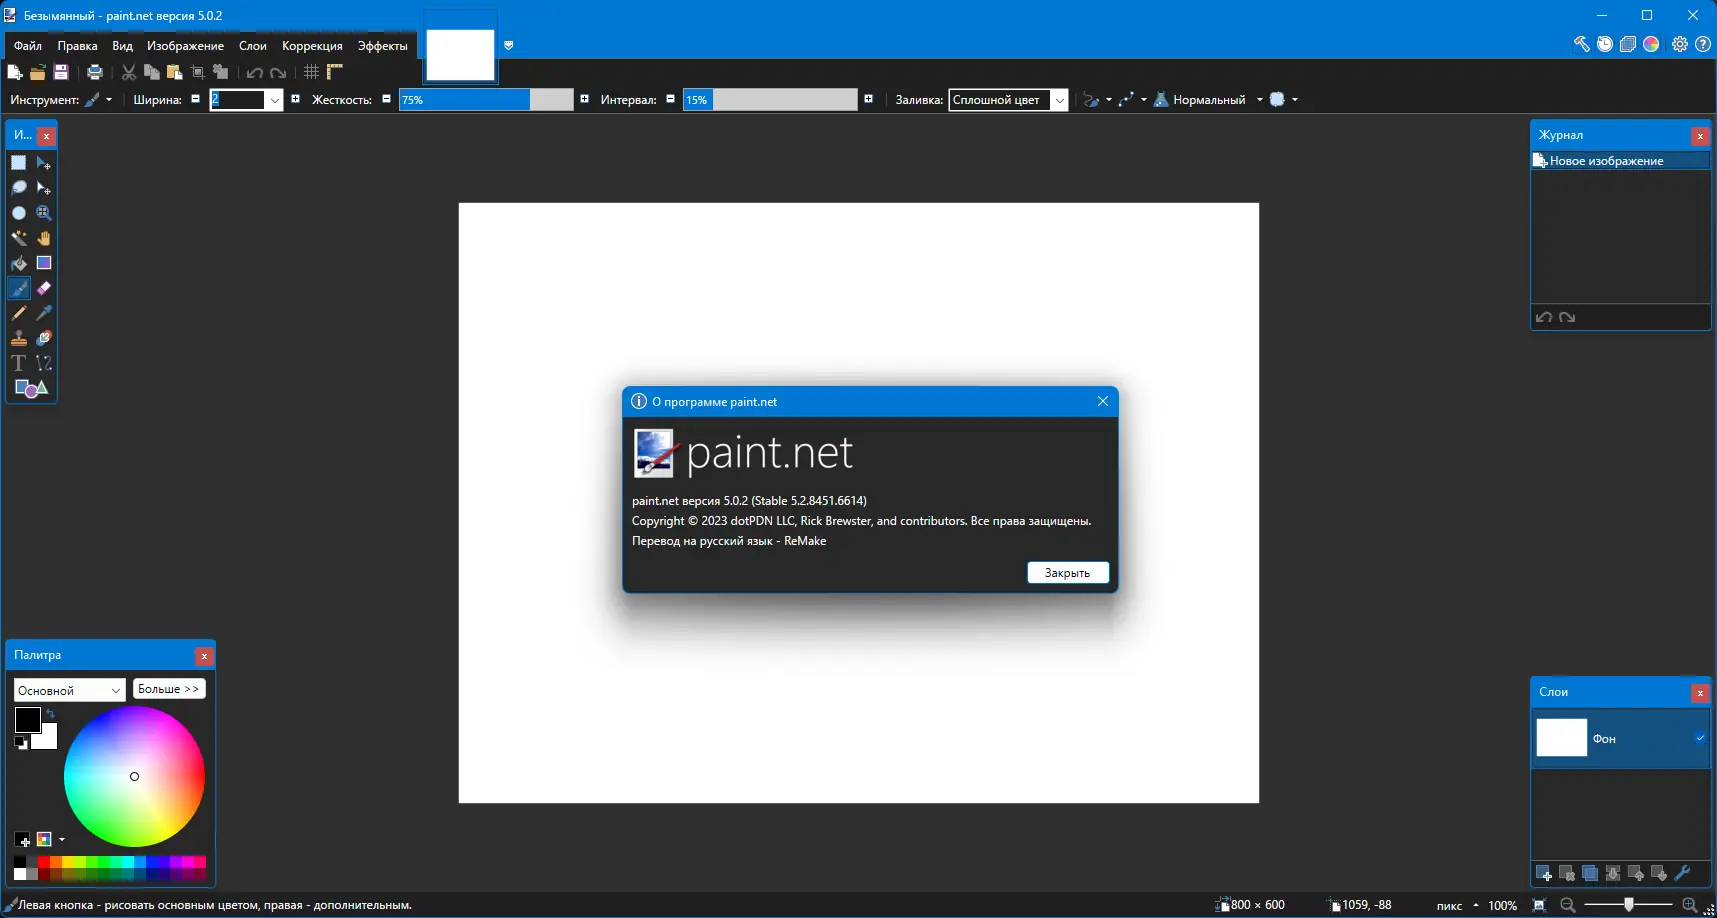Select Новое изображение history entry
This screenshot has width=1717, height=918.
tap(1620, 161)
